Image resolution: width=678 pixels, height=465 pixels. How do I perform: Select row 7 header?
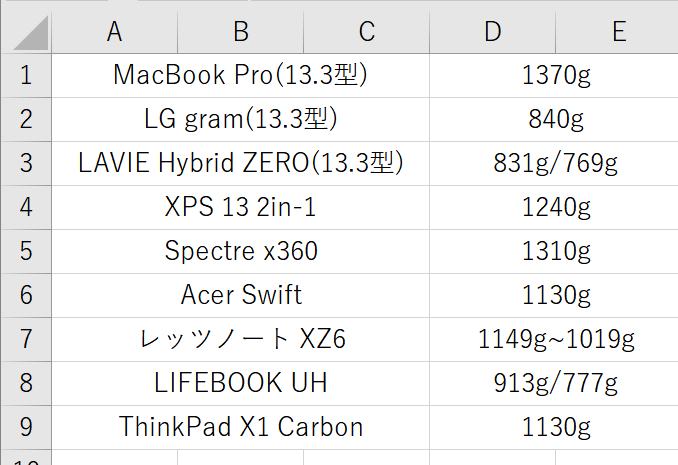(26, 339)
